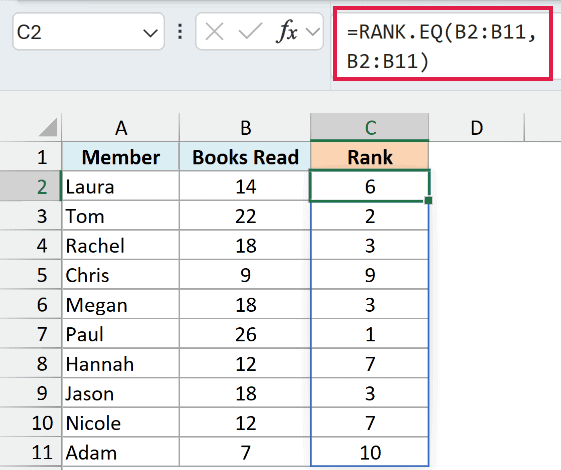Click Tom's books read value 22

[245, 216]
